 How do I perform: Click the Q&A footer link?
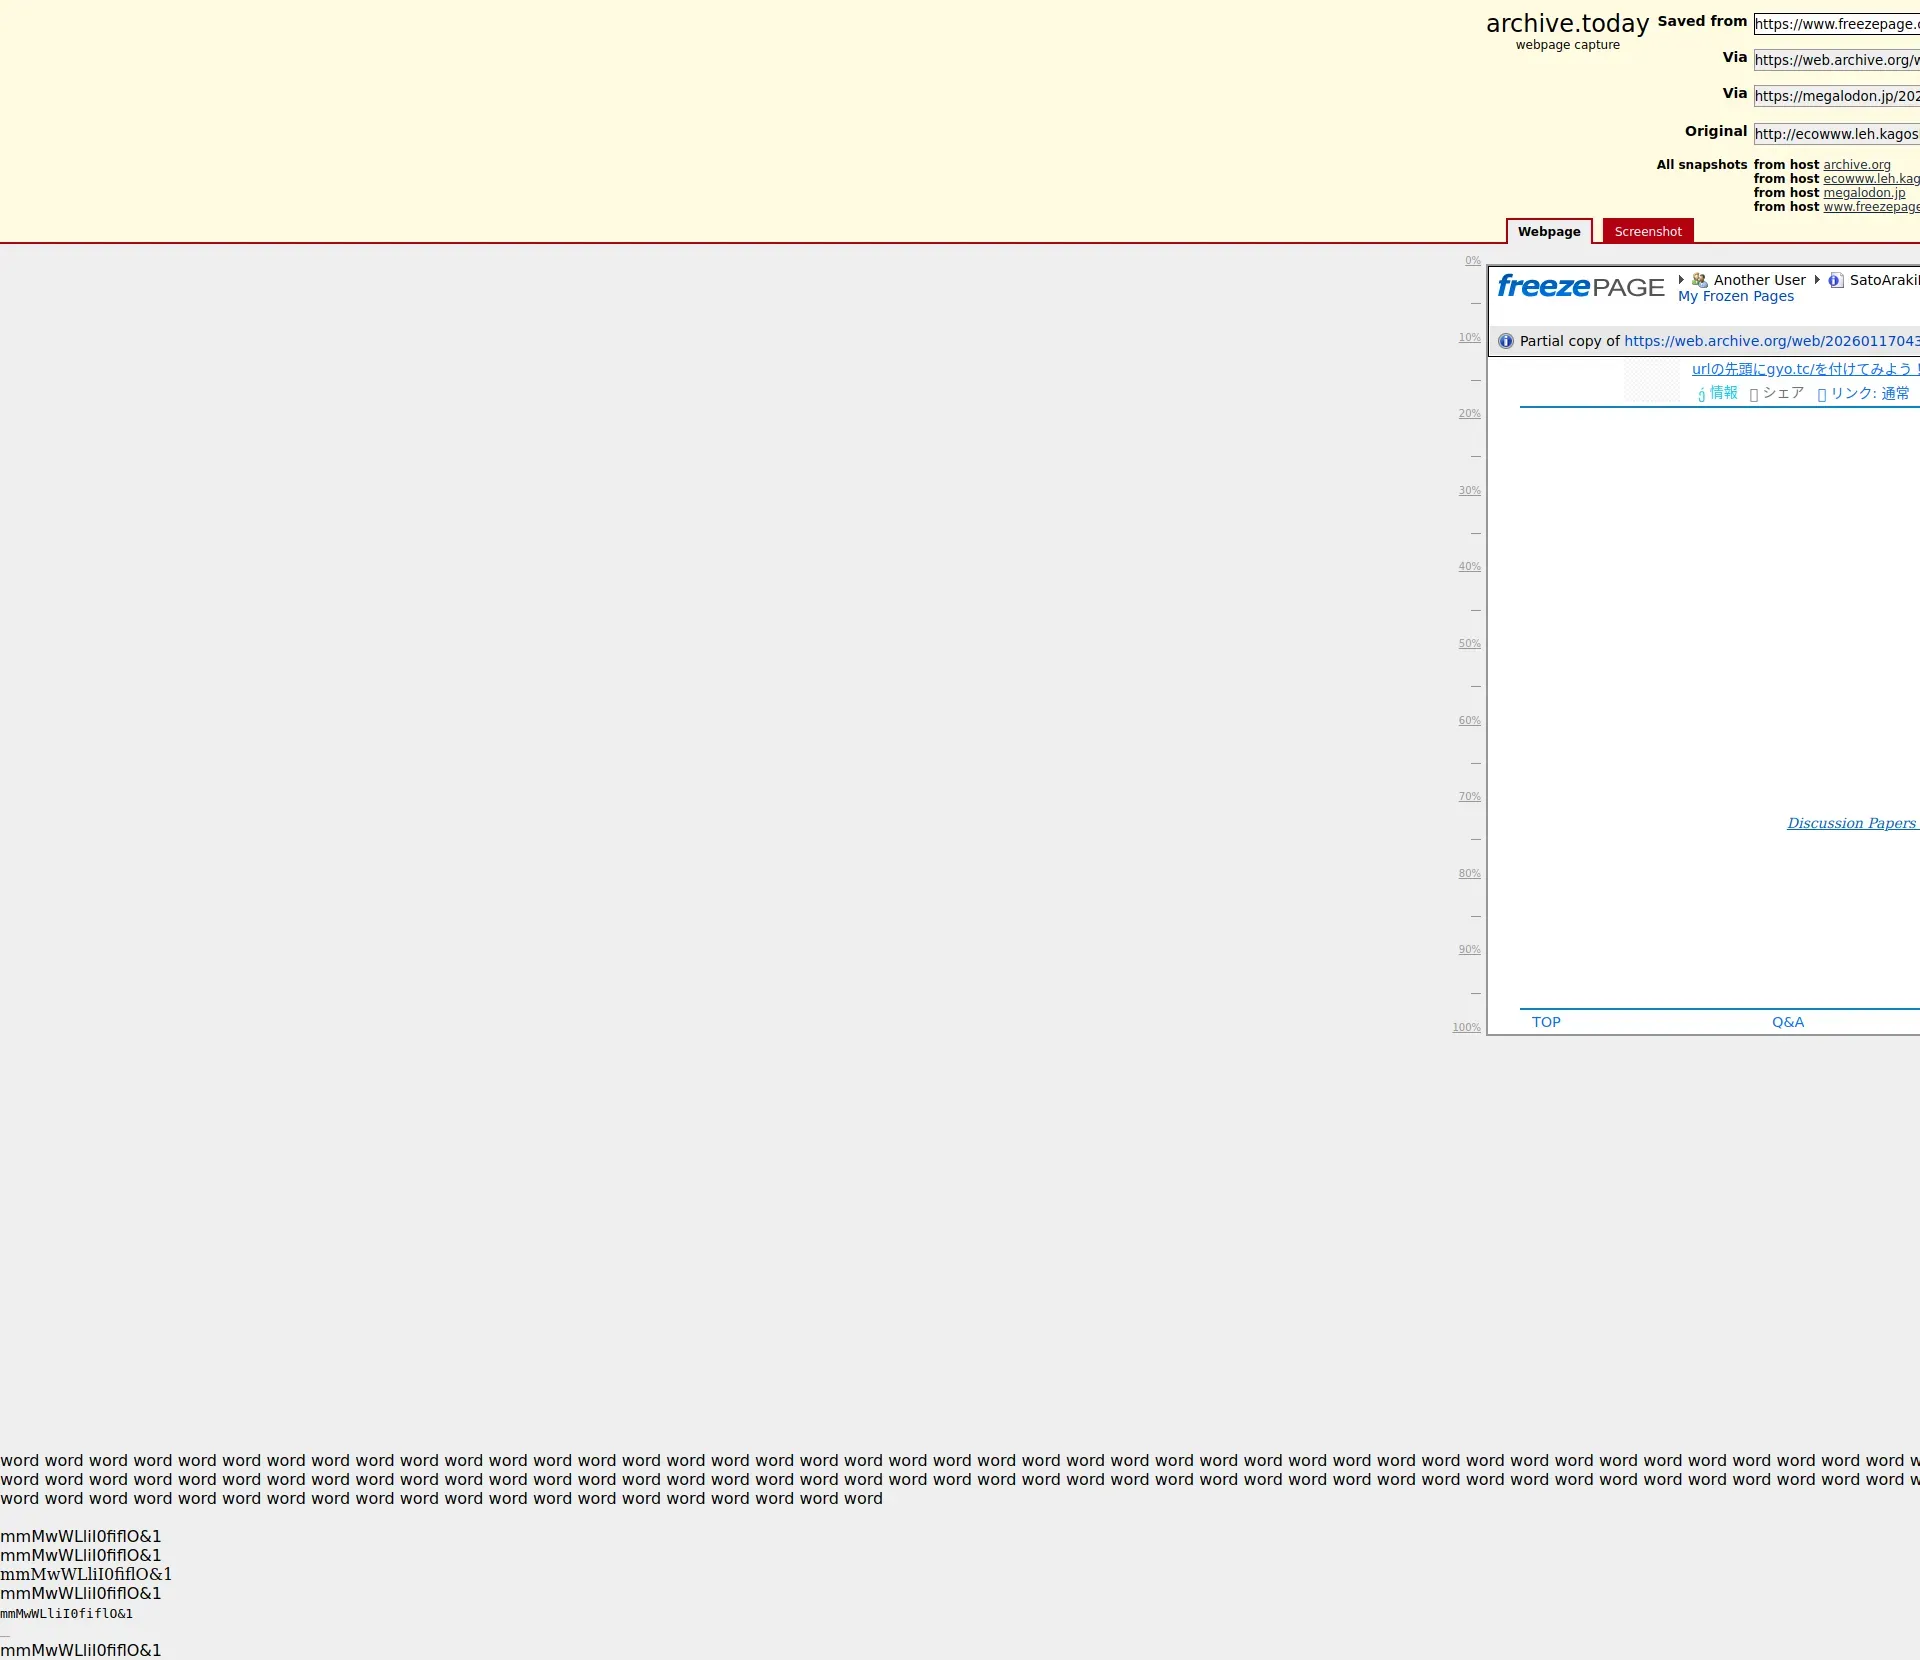(x=1787, y=1022)
